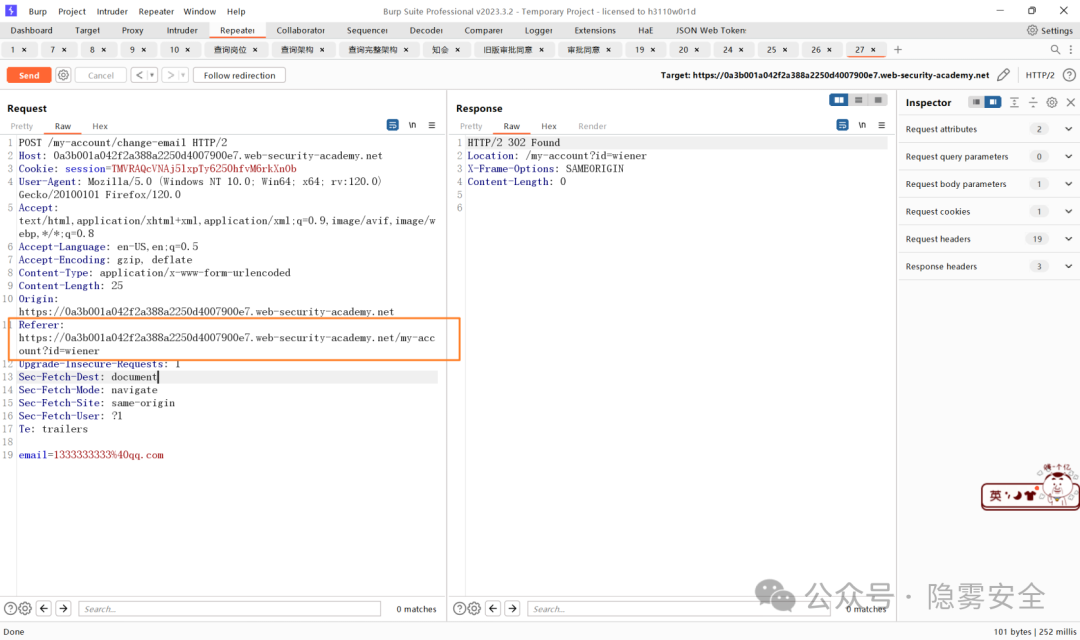Image resolution: width=1080 pixels, height=640 pixels.
Task: Switch to the Logger tab
Action: click(538, 30)
